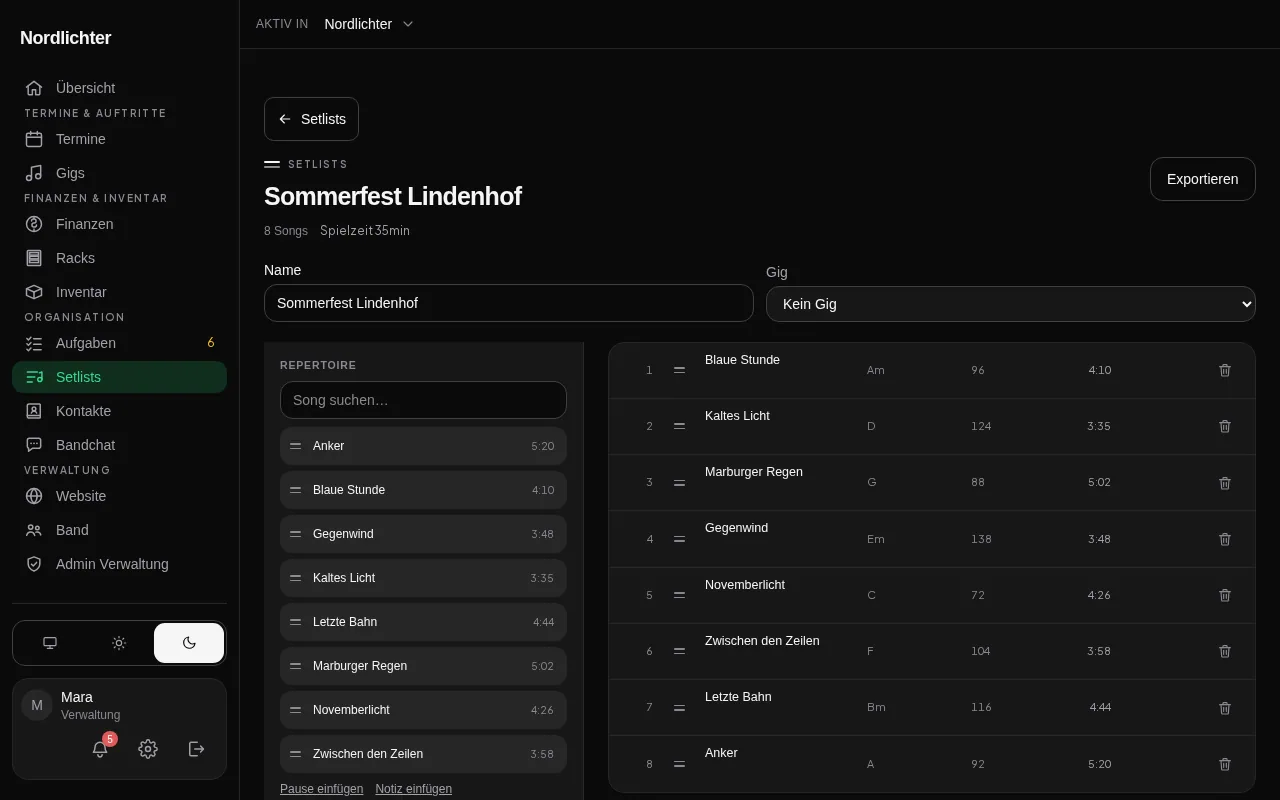Click trash icon in Letzte Bahn row

1225,707
